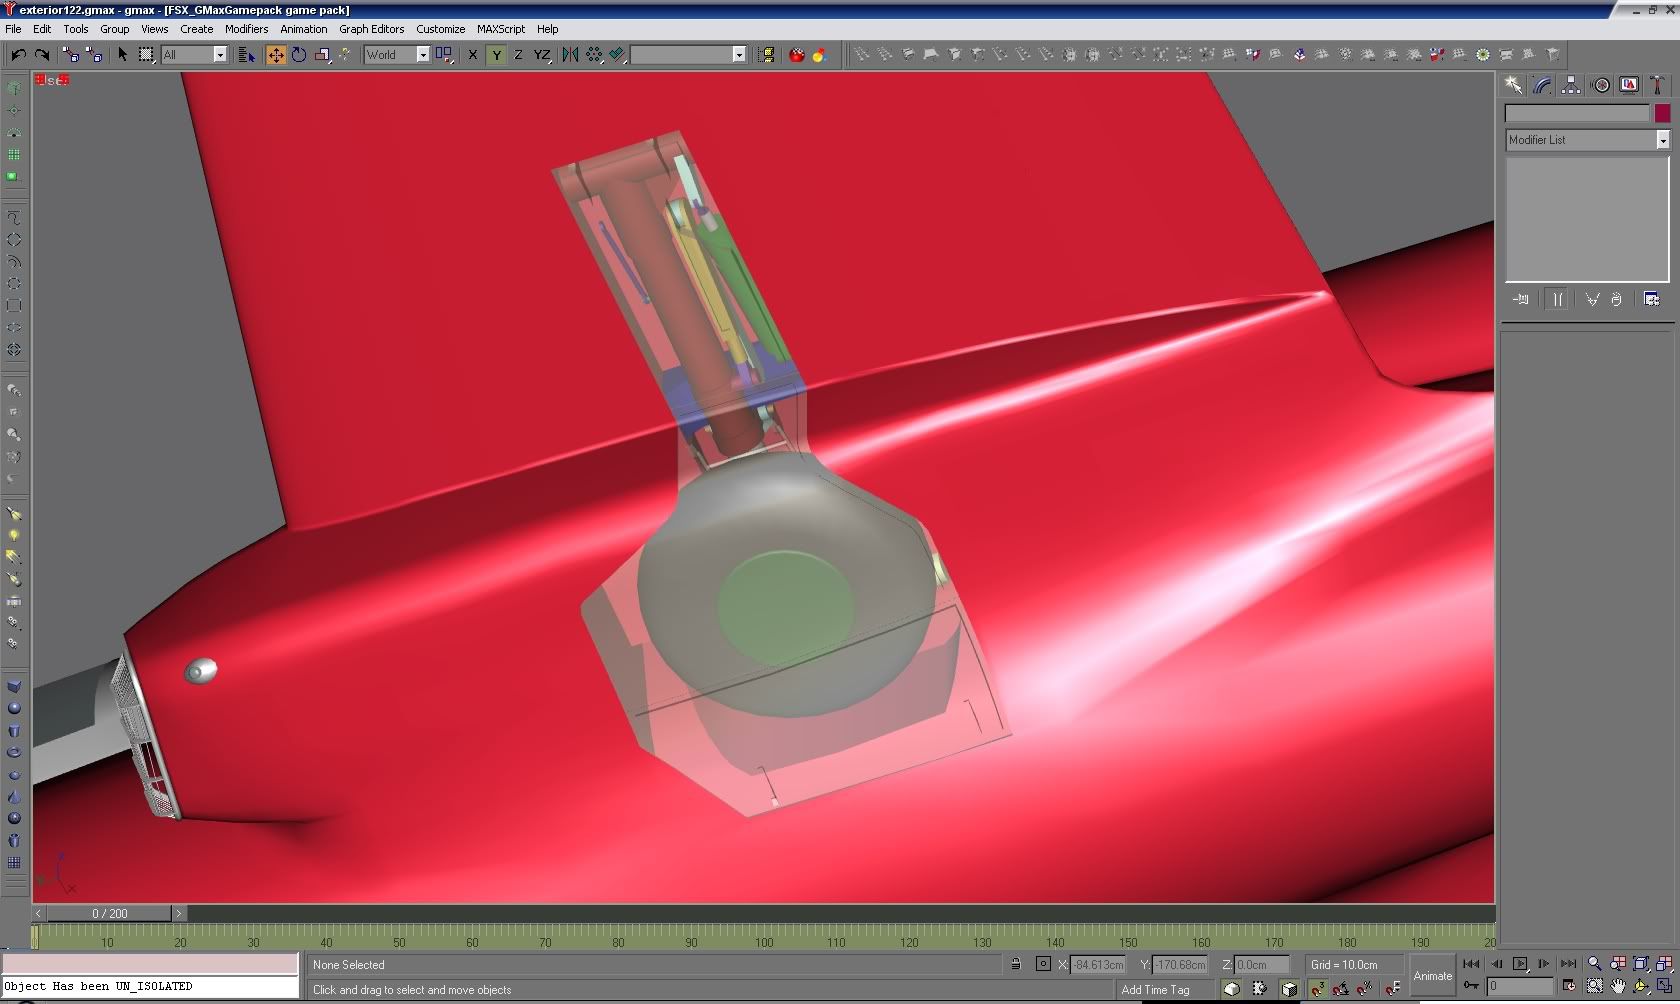
Task: Open the Hierarchy command panel tab
Action: [1571, 85]
